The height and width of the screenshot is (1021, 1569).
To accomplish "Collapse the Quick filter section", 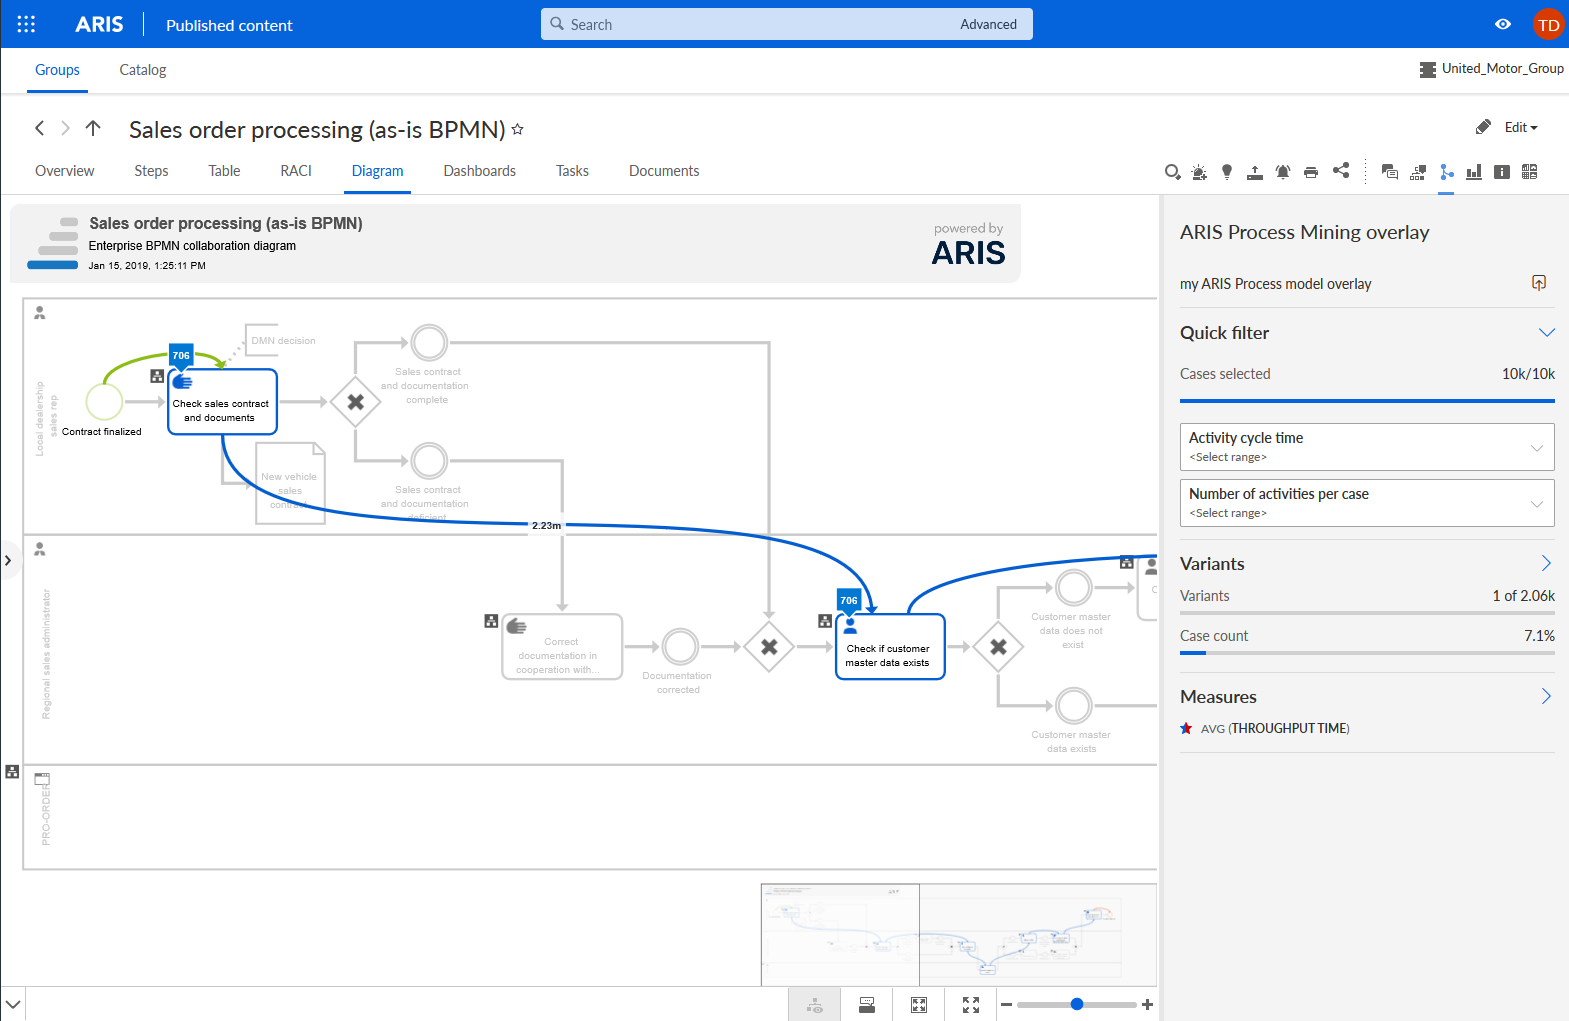I will coord(1546,332).
